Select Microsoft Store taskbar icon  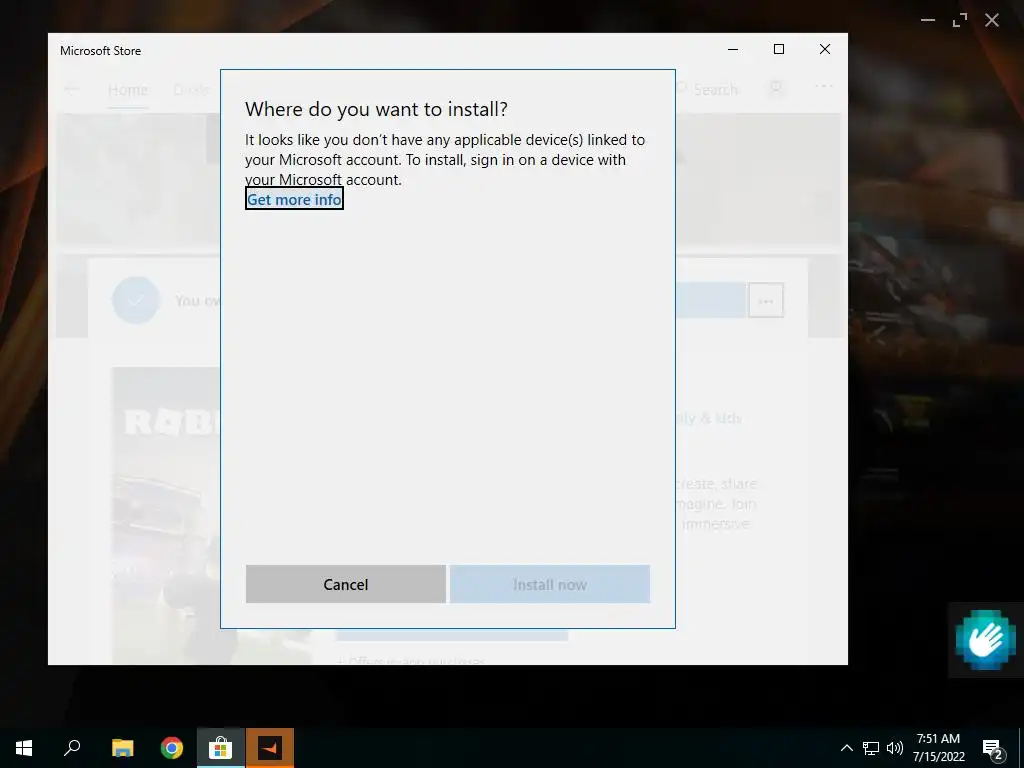221,748
